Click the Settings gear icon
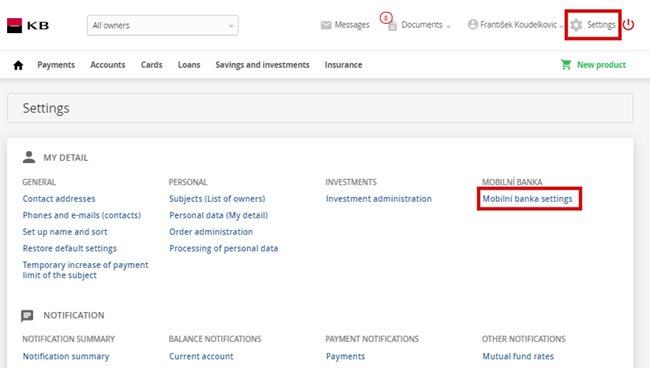 tap(576, 25)
